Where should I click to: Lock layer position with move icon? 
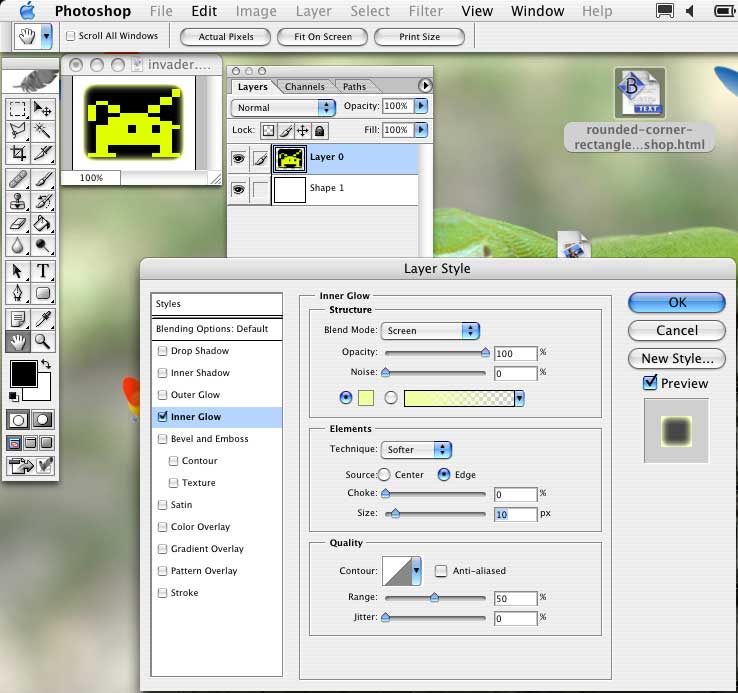click(302, 130)
